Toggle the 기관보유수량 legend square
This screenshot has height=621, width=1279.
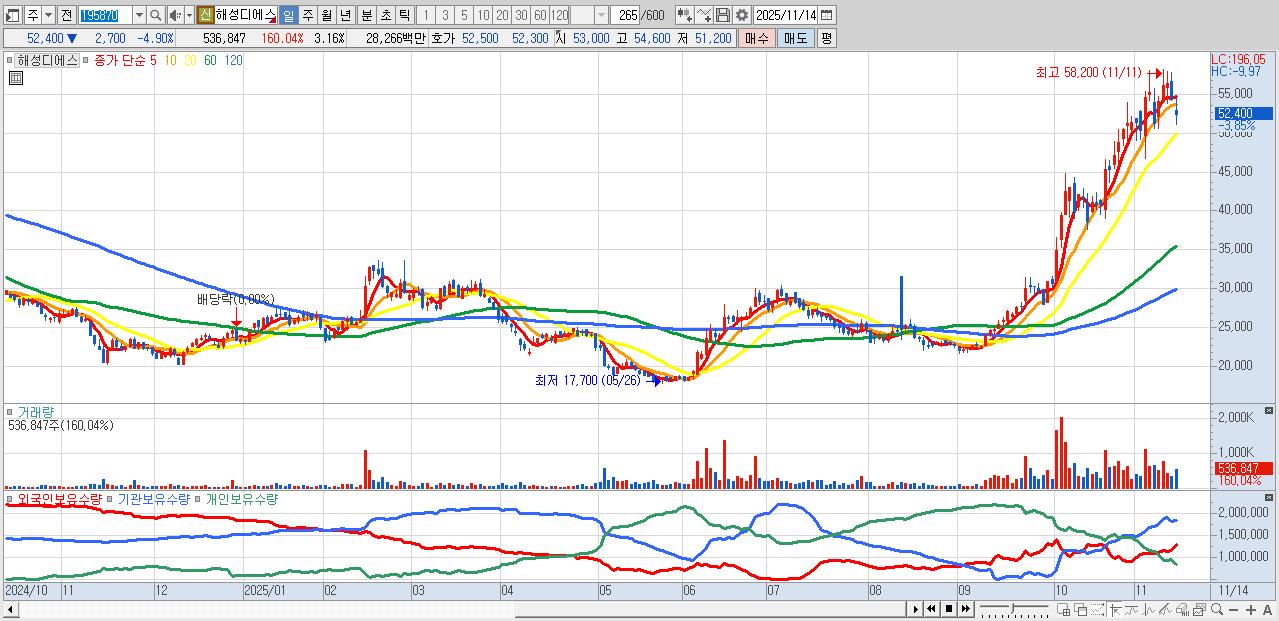pos(109,498)
